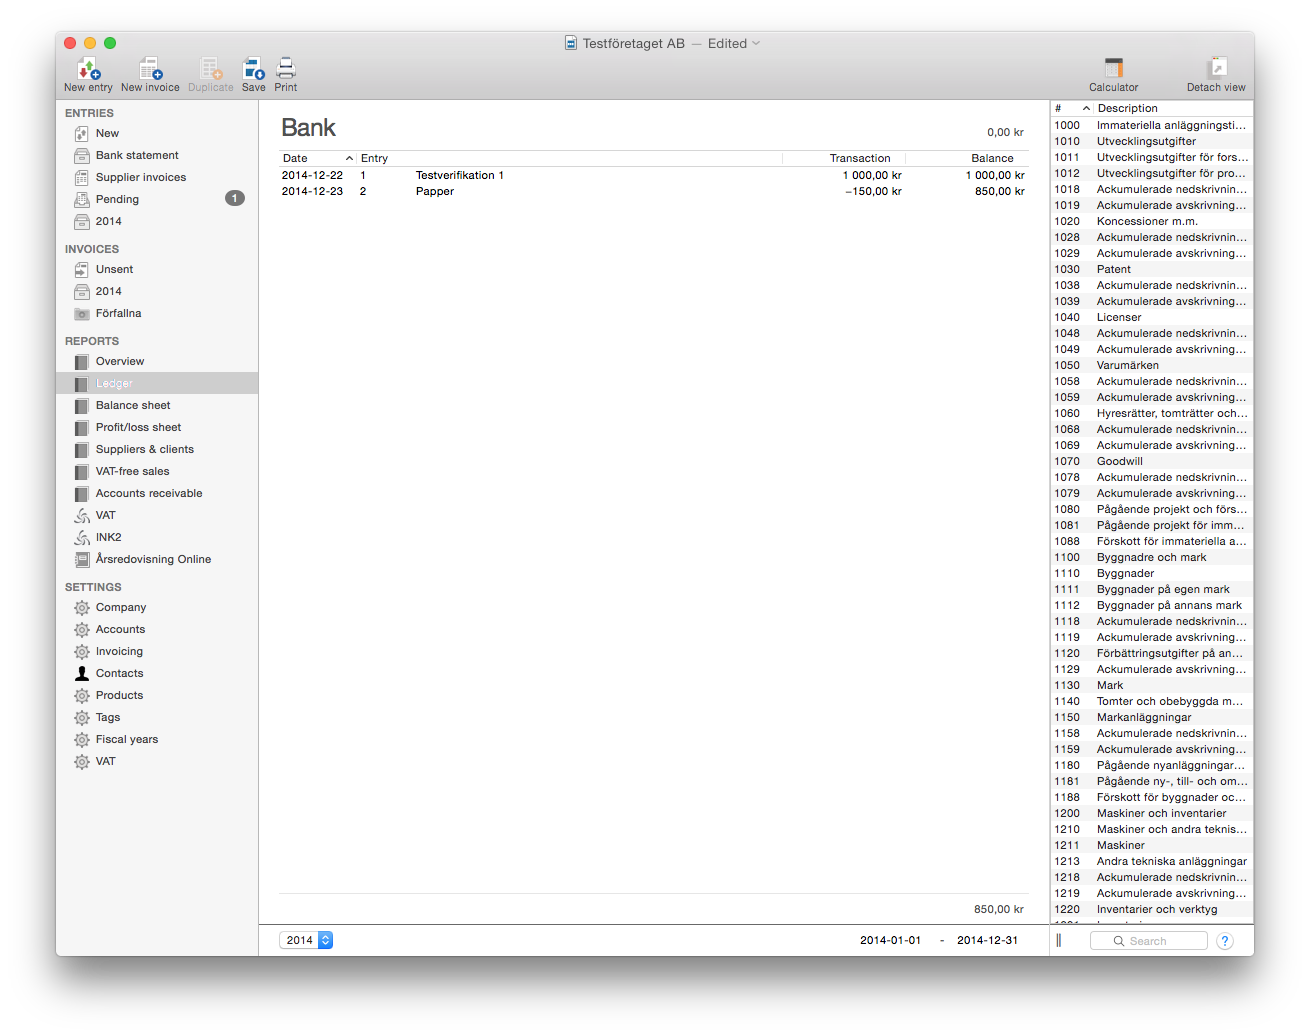The height and width of the screenshot is (1036, 1310).
Task: Click the Balance column header
Action: pos(967,158)
